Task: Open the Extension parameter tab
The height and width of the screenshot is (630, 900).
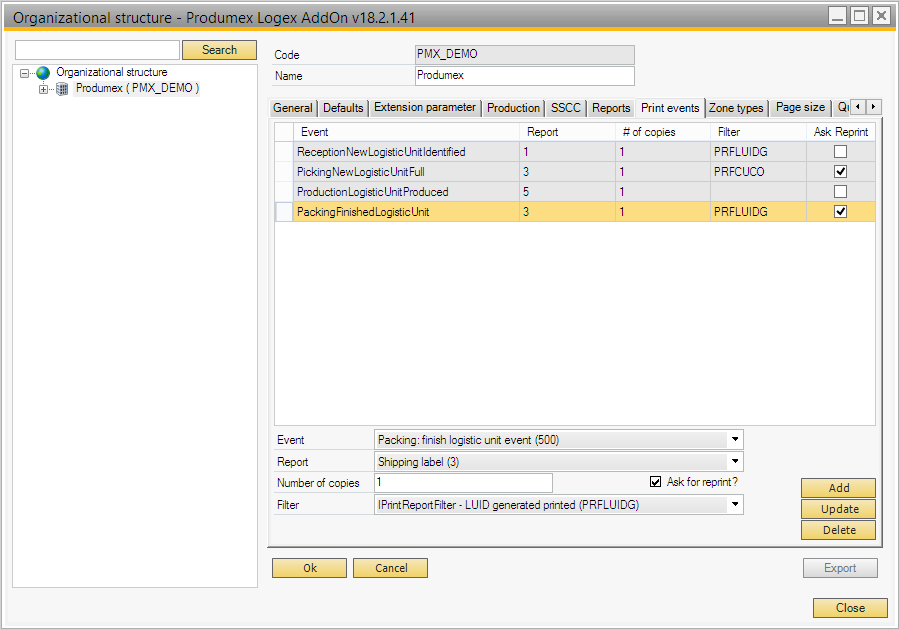Action: point(424,108)
